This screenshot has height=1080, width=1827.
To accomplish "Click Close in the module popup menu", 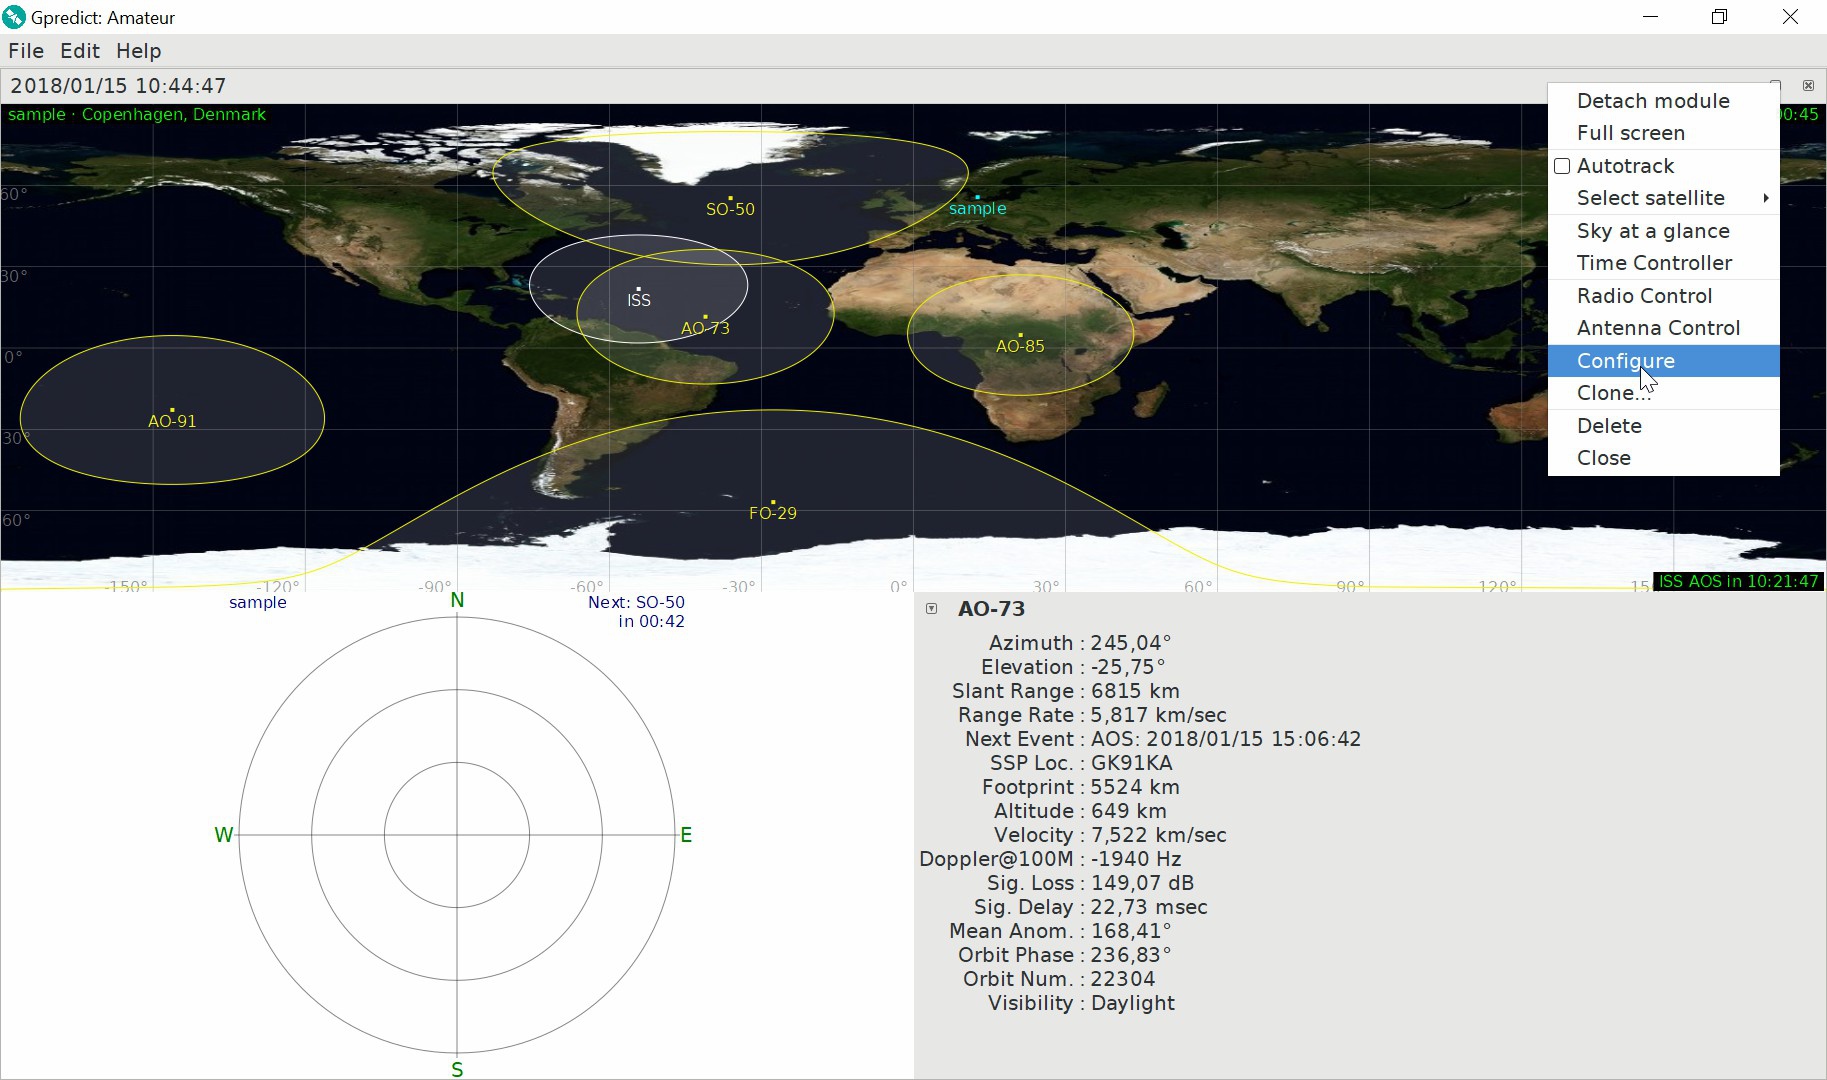I will [1664, 458].
